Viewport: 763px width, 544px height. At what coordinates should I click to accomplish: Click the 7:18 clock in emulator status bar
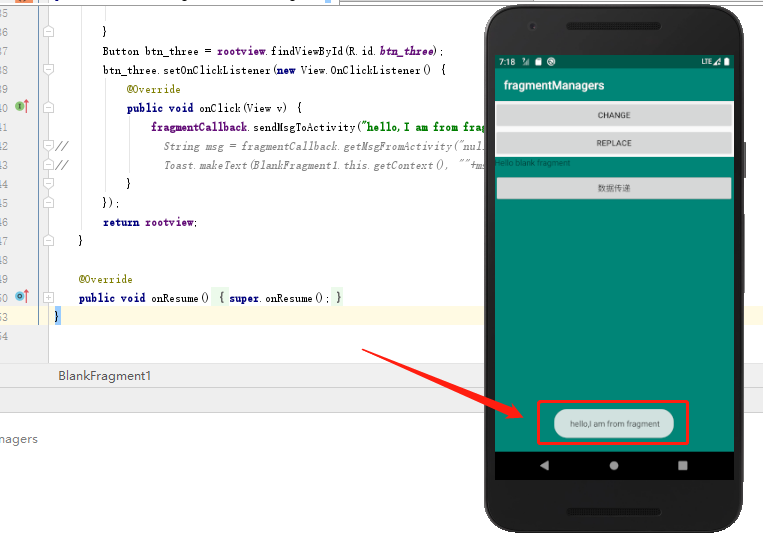click(x=507, y=62)
